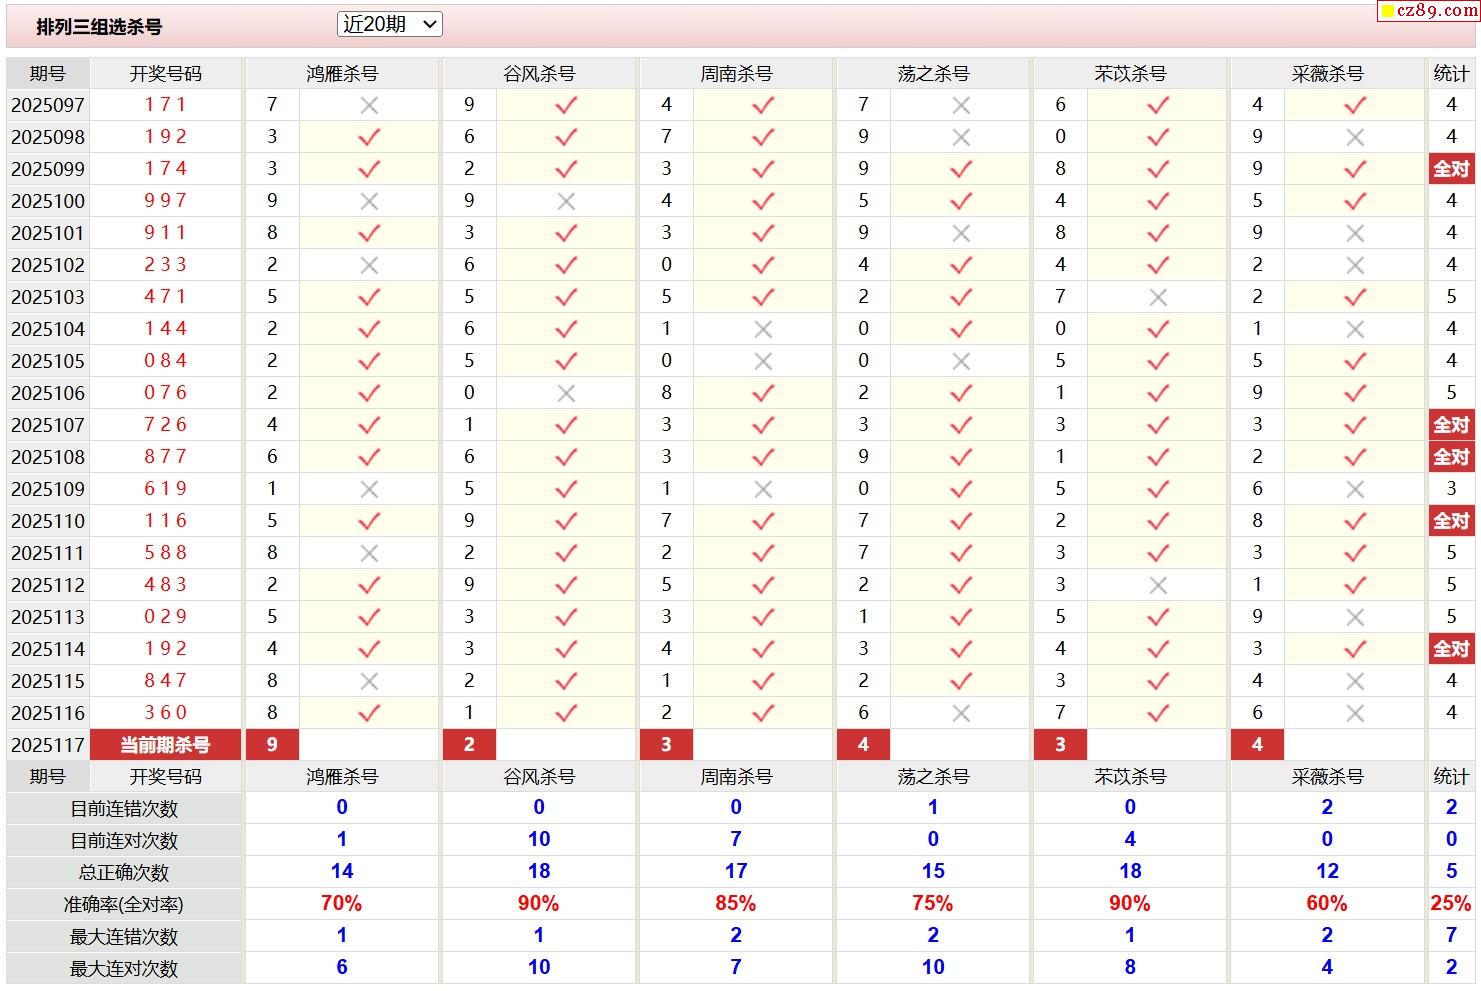Click the 鸿雁 cross mark in row 2025111

click(x=369, y=553)
